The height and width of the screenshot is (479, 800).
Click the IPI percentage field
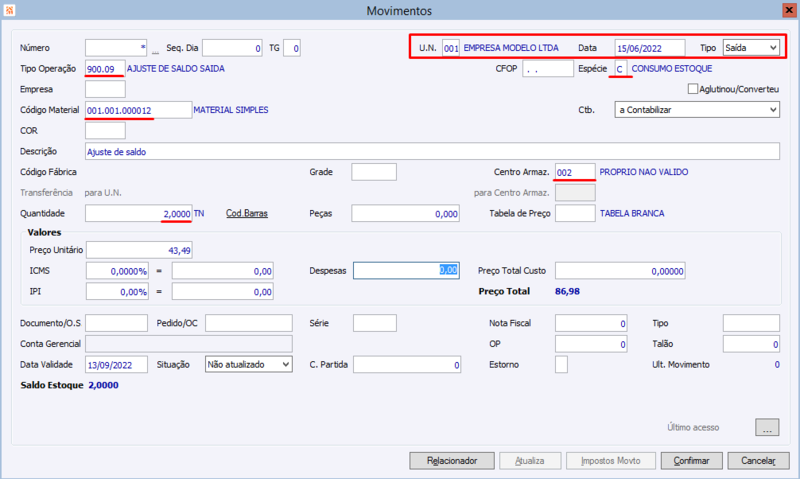(x=117, y=291)
